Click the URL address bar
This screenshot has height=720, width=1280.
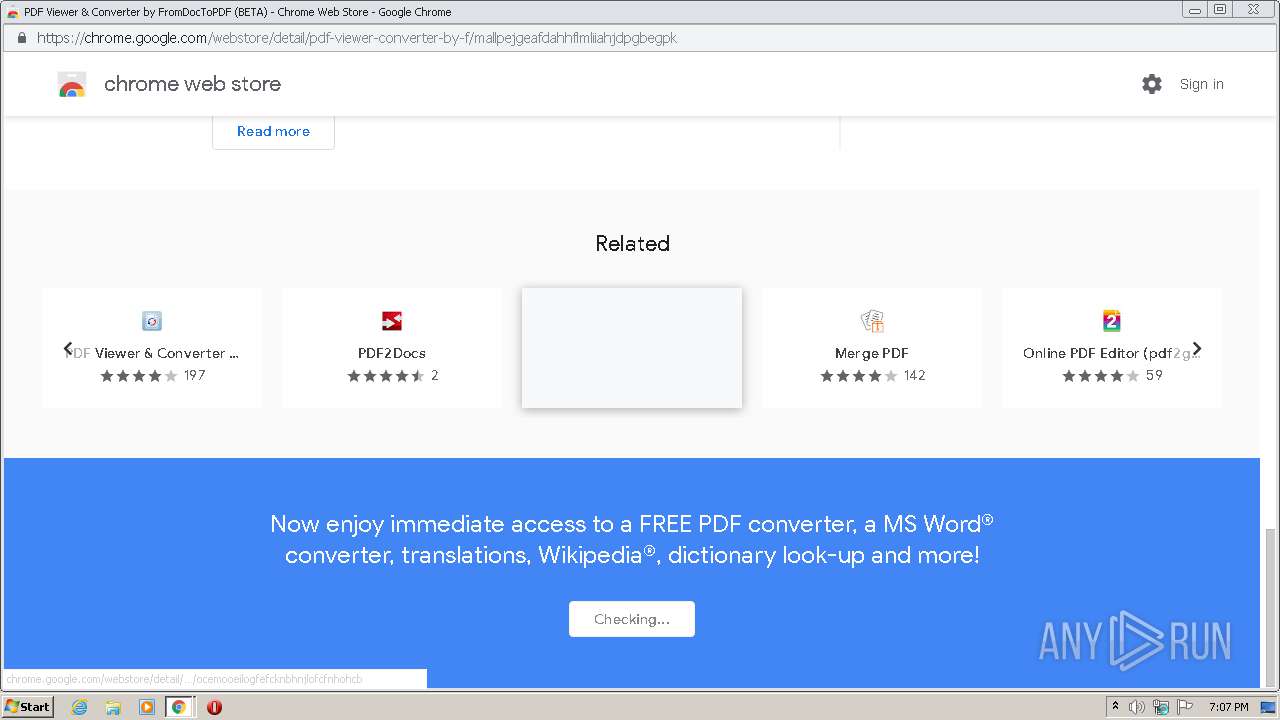640,38
